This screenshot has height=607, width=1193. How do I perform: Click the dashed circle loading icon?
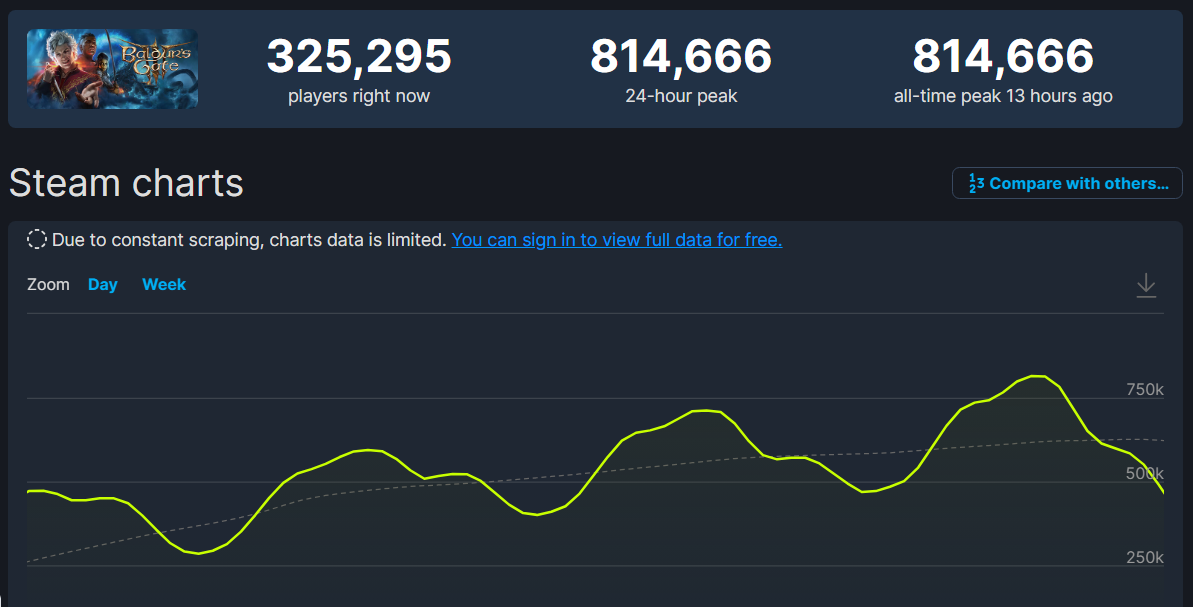(x=37, y=240)
